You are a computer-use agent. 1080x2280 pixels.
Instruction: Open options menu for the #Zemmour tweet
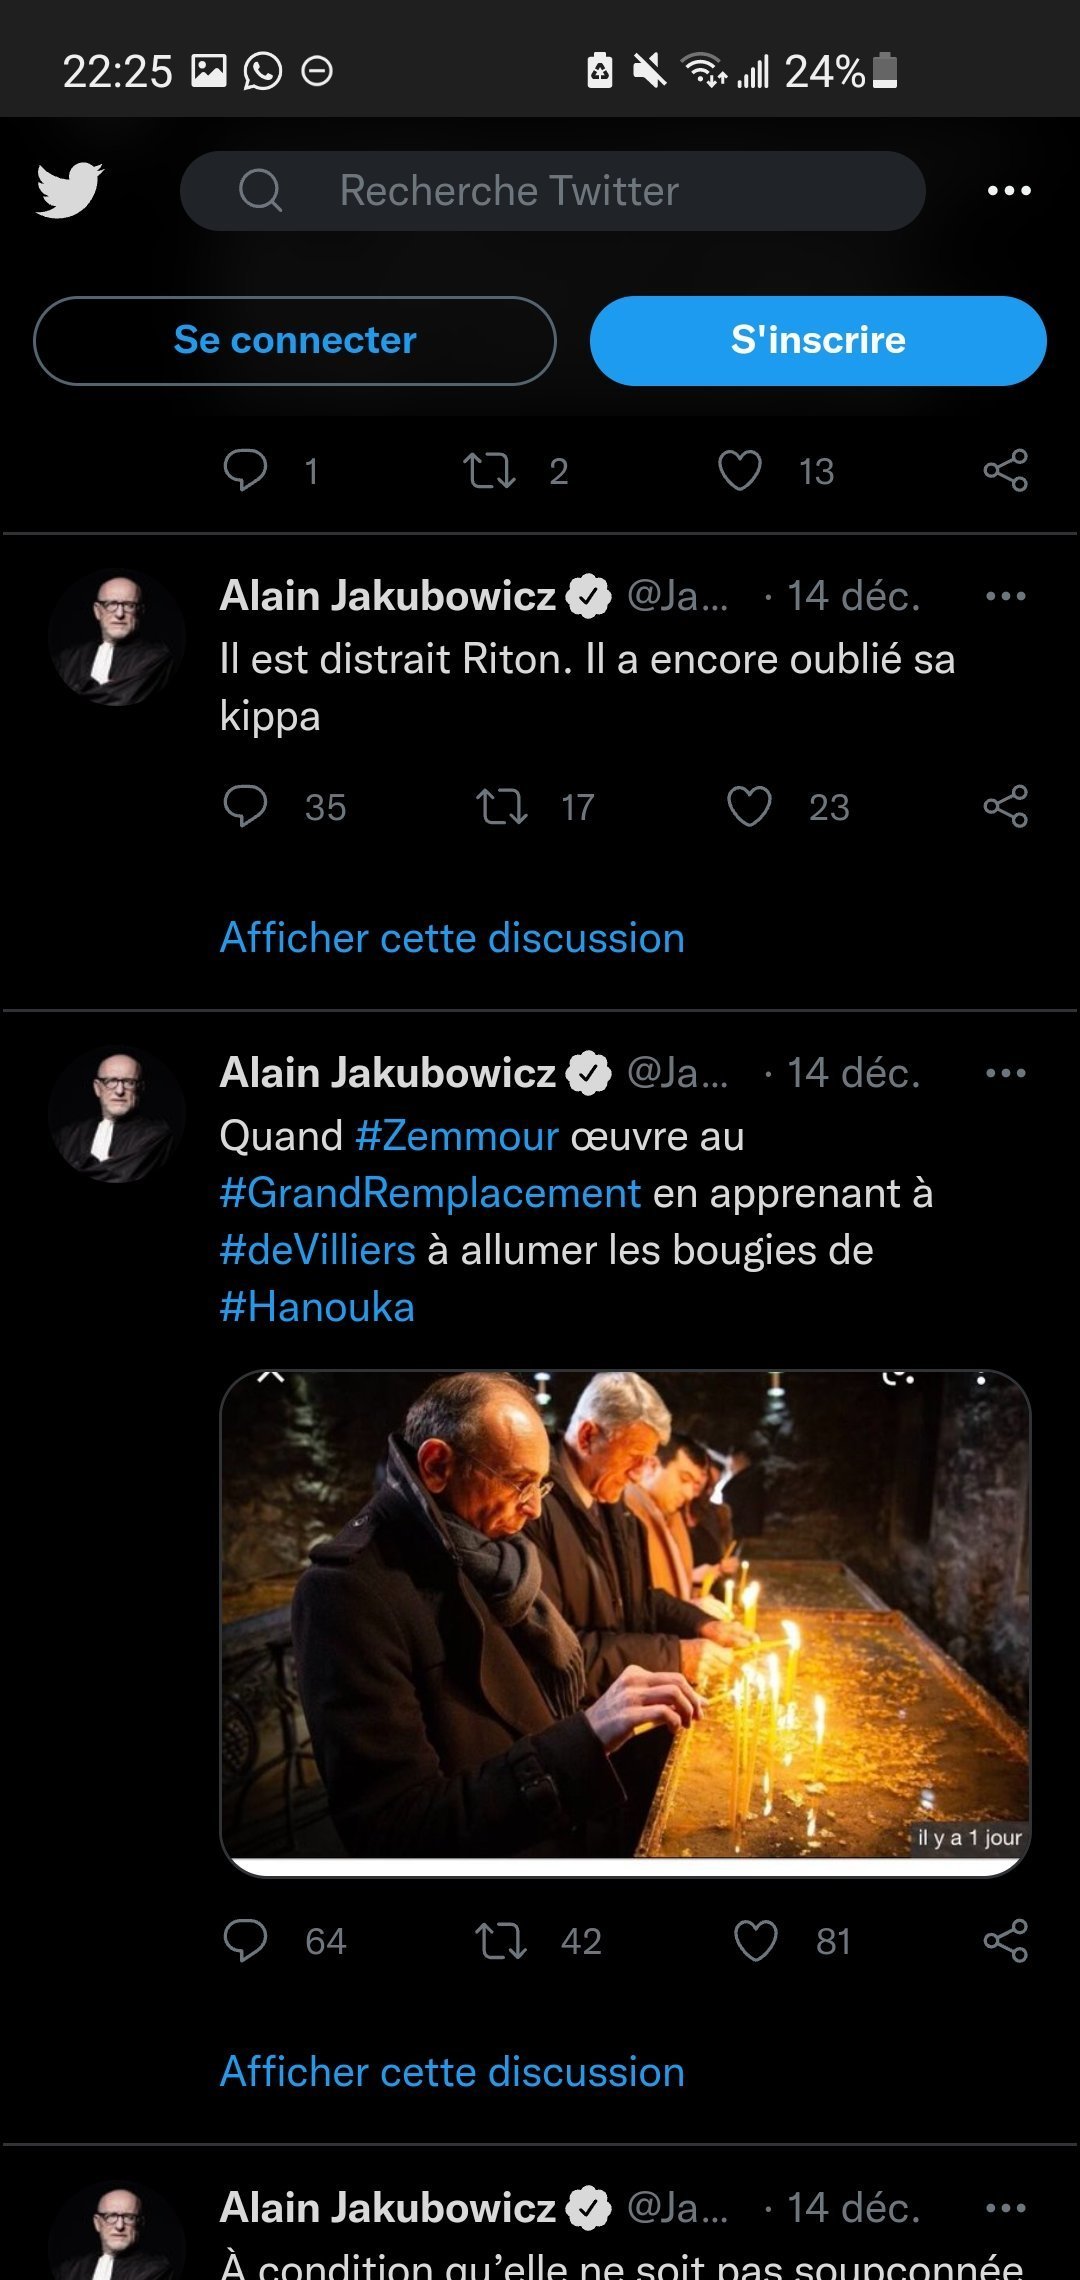point(1005,1073)
